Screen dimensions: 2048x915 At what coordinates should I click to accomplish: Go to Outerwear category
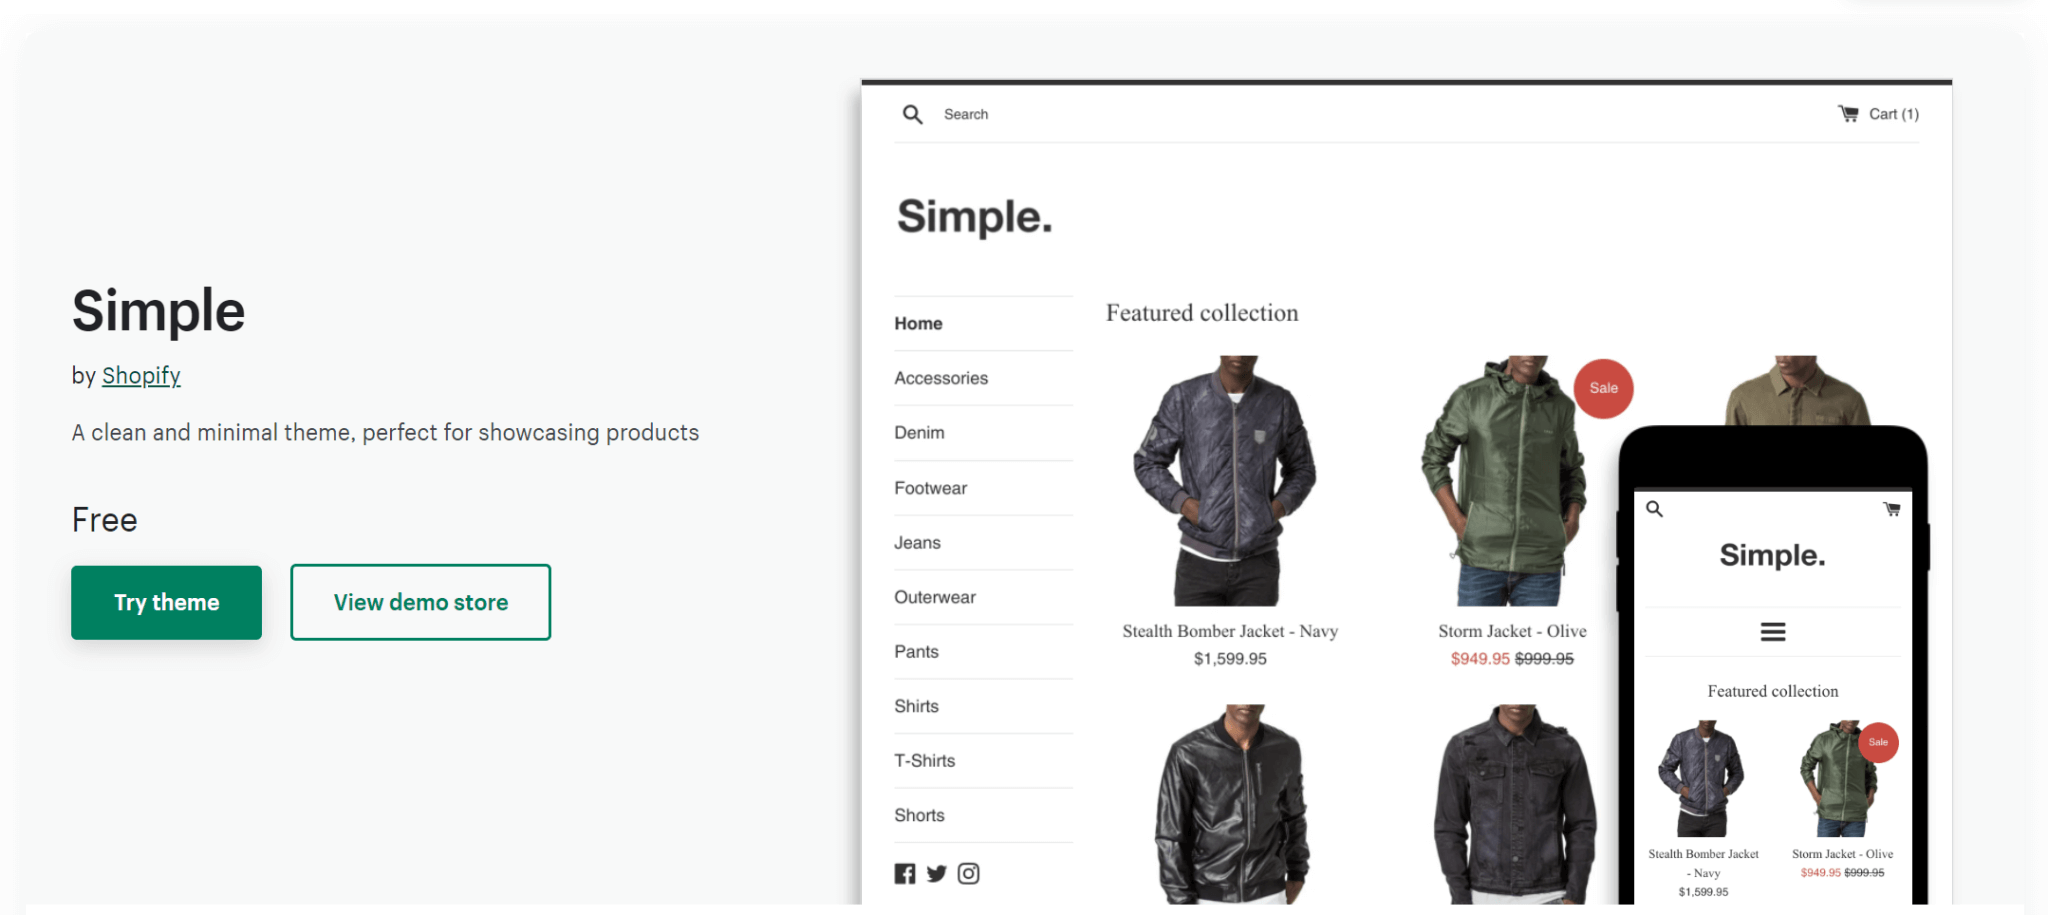point(935,597)
